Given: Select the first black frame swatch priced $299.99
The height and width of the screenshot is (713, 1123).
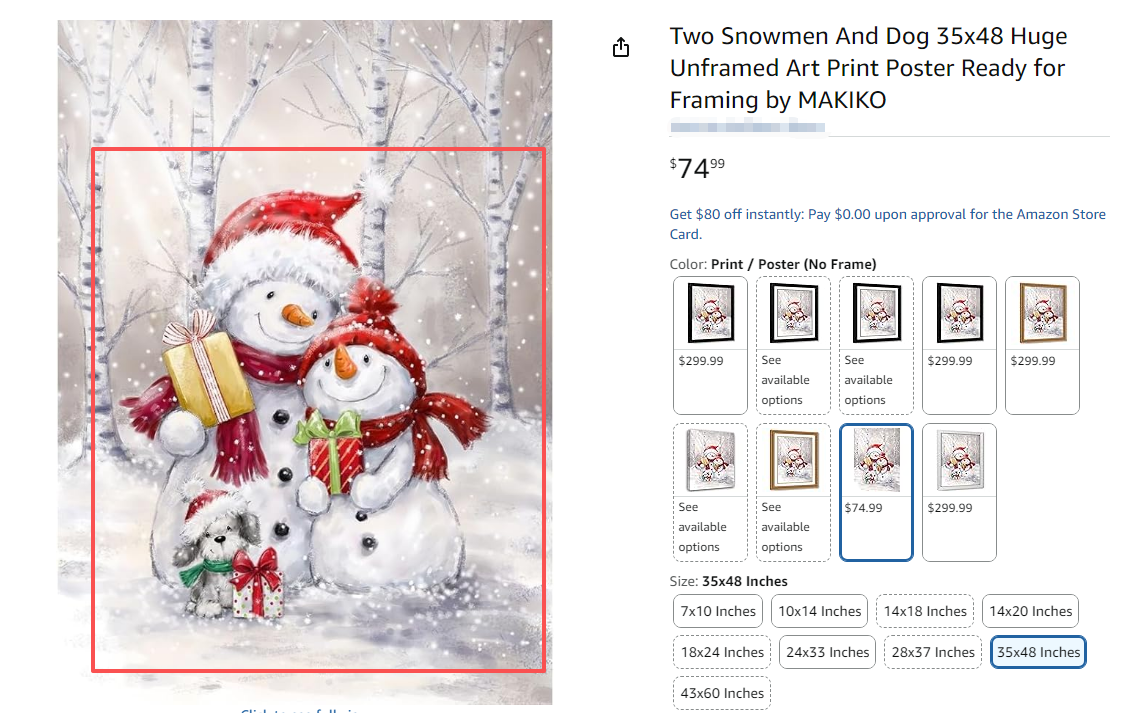Looking at the screenshot, I should click(710, 345).
